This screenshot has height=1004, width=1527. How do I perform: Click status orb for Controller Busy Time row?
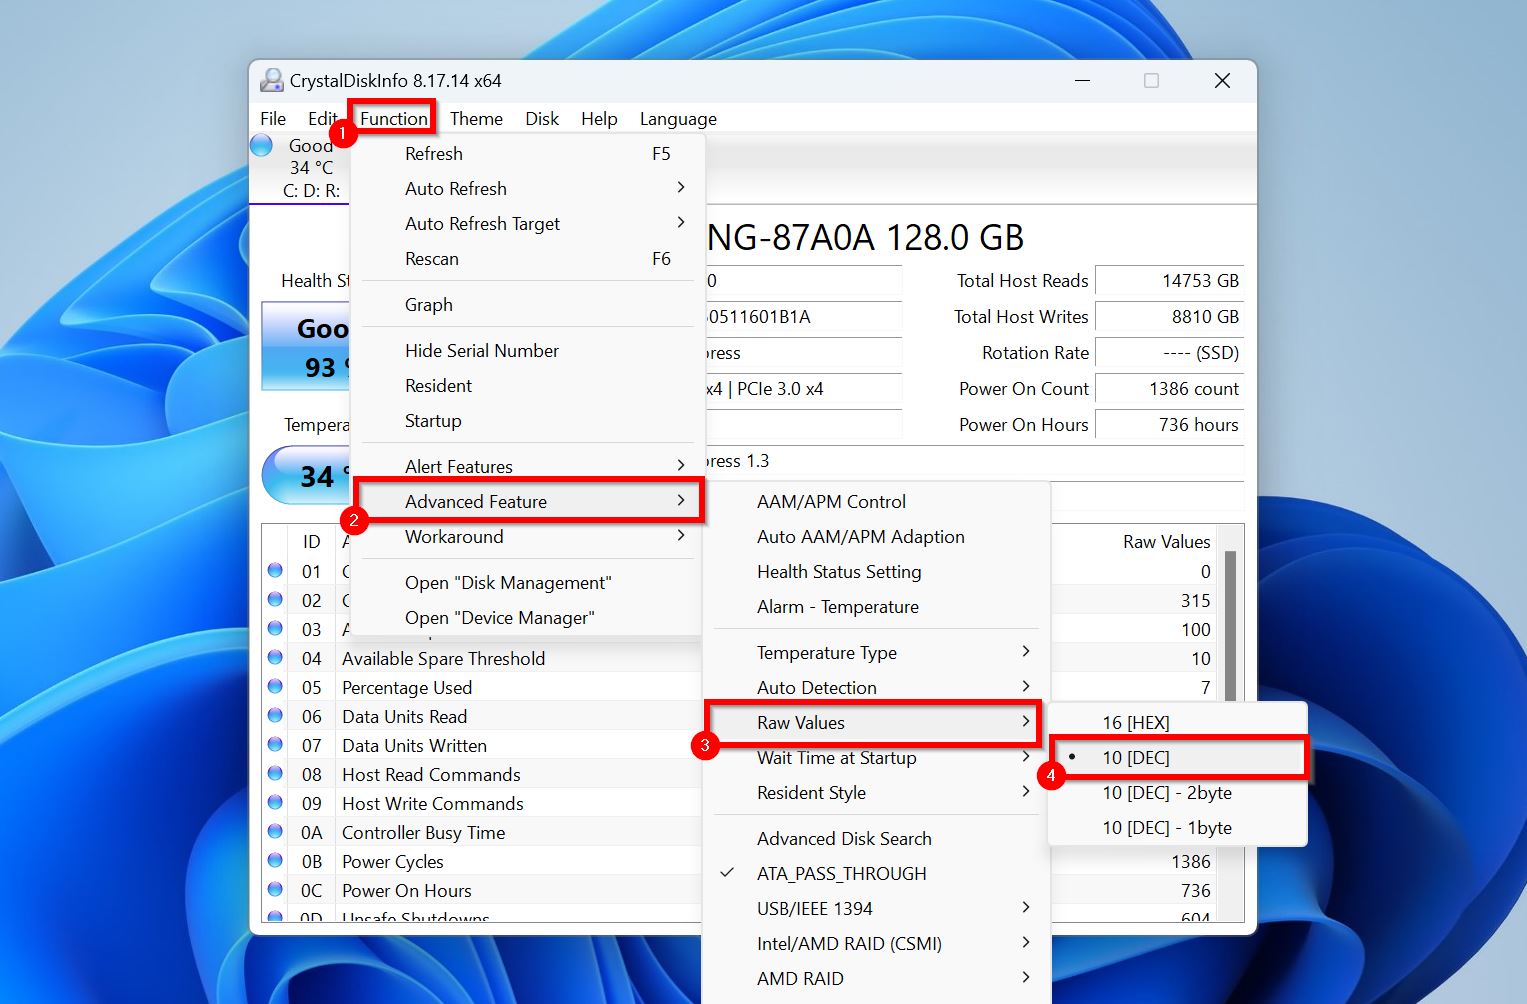pos(275,832)
